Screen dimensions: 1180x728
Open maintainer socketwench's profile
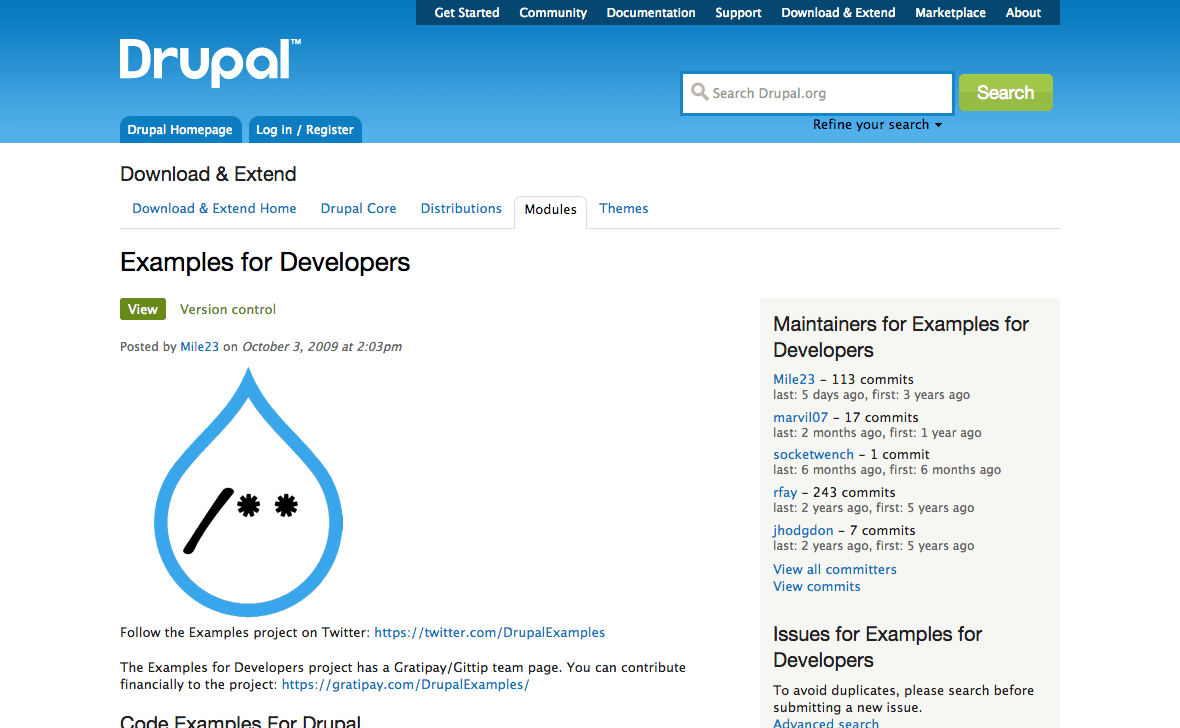[814, 455]
